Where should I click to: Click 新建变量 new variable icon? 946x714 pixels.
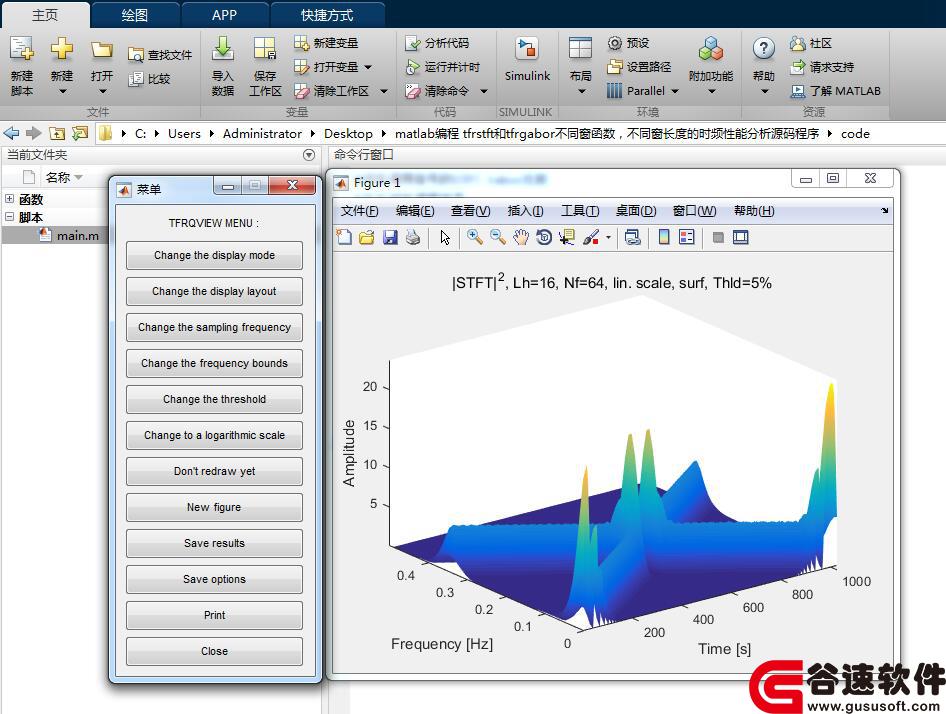coord(301,43)
